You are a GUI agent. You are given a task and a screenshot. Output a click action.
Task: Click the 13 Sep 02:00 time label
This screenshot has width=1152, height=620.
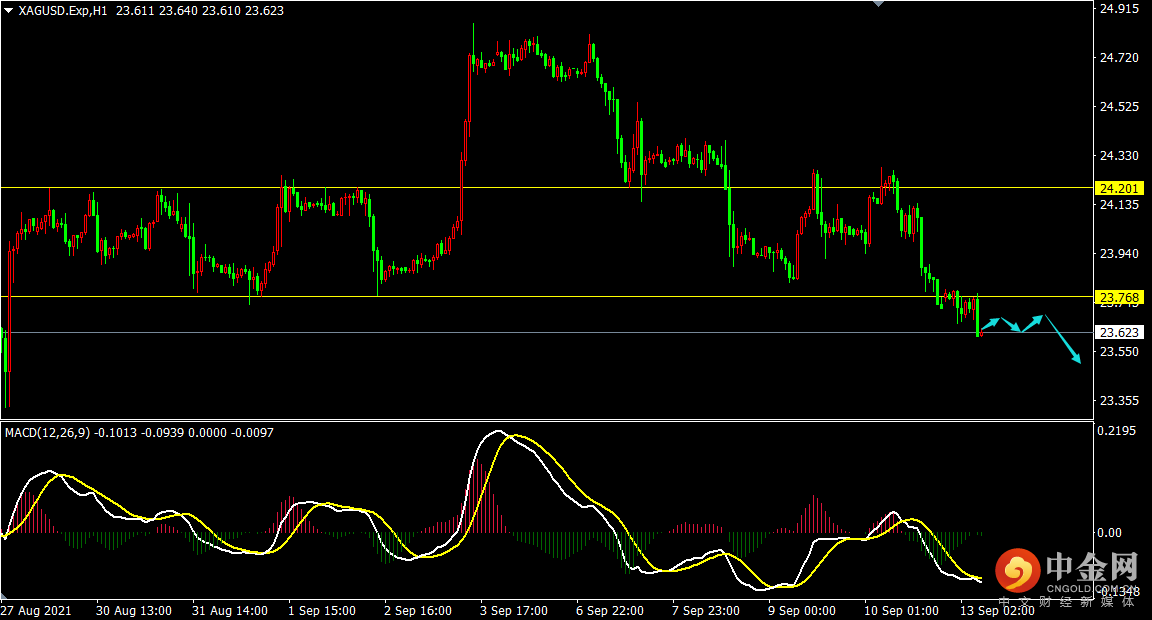click(998, 610)
